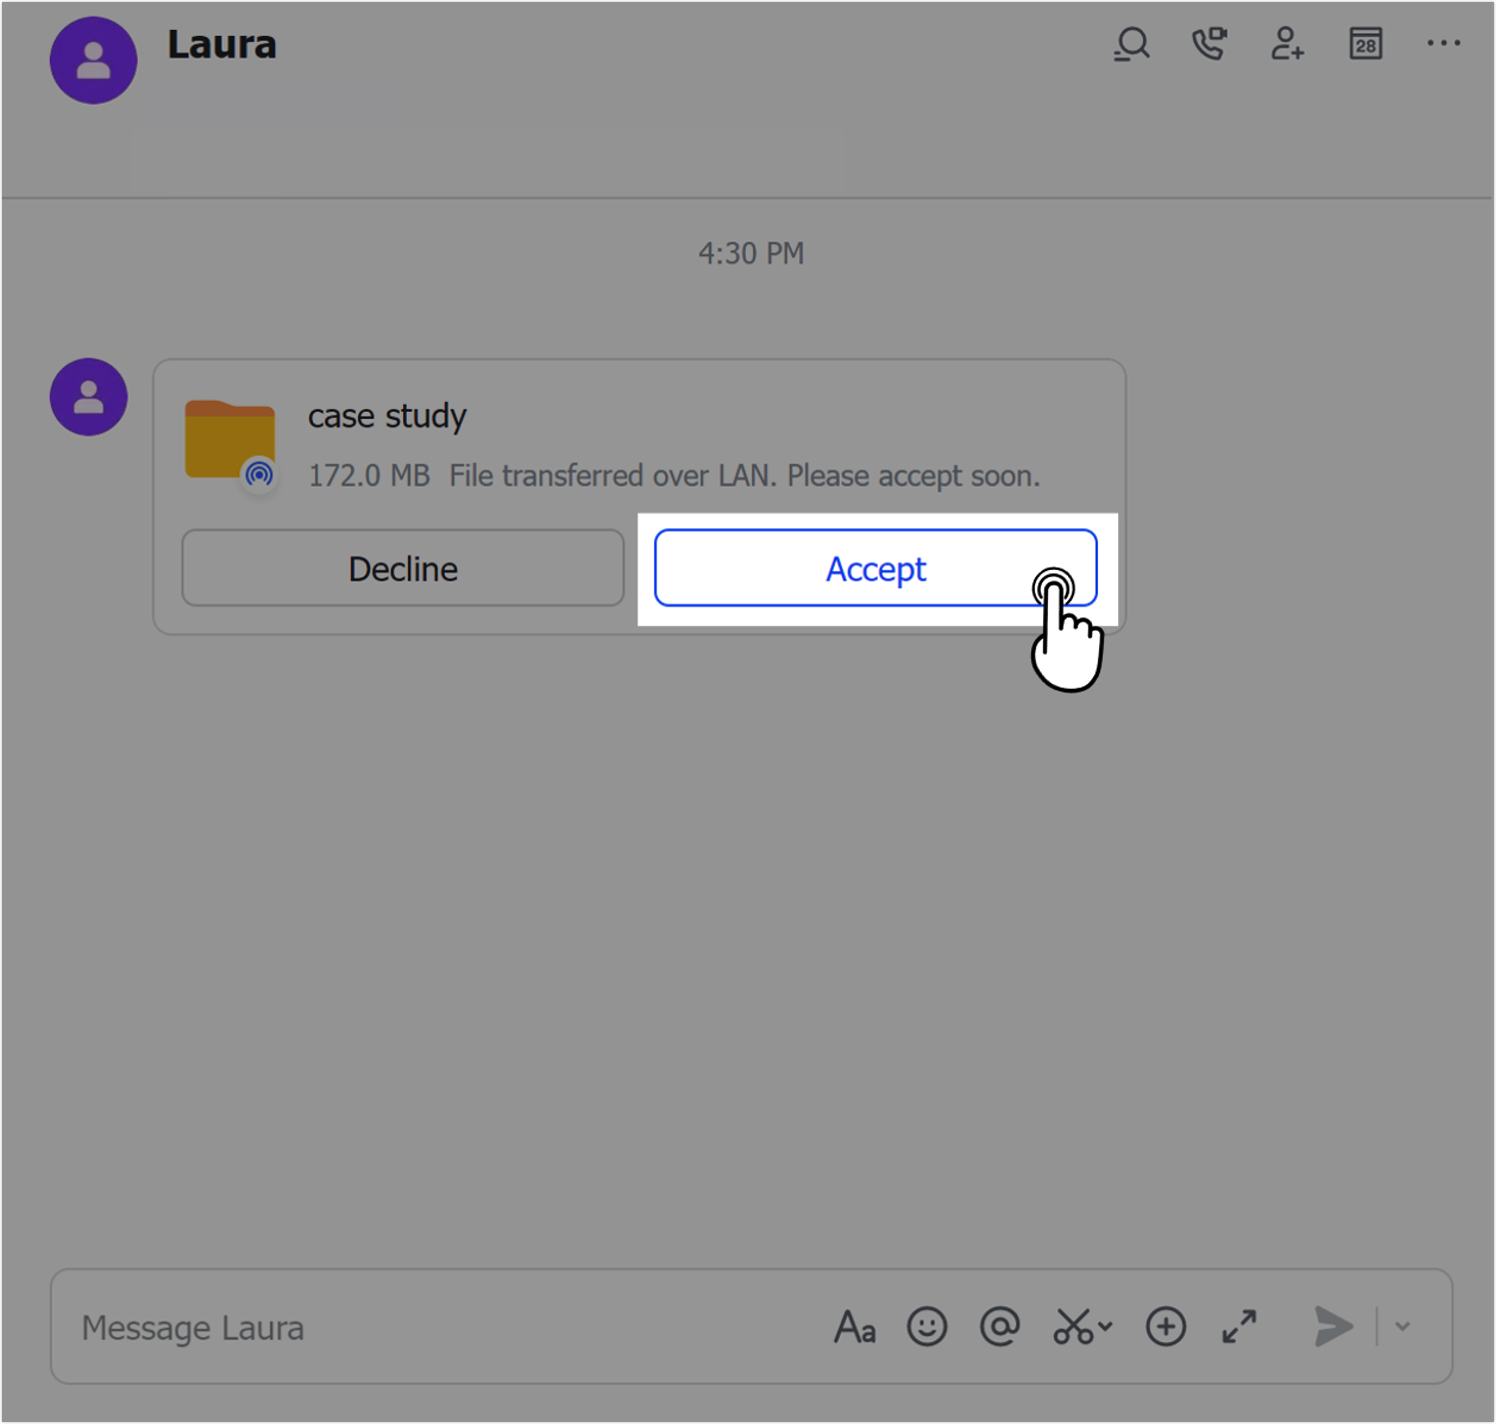Decline the case study file transfer
This screenshot has width=1496, height=1424.
(x=403, y=568)
